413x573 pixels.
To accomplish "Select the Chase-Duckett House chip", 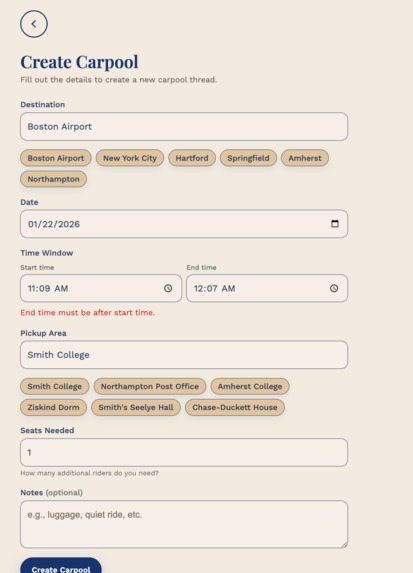I will click(235, 407).
